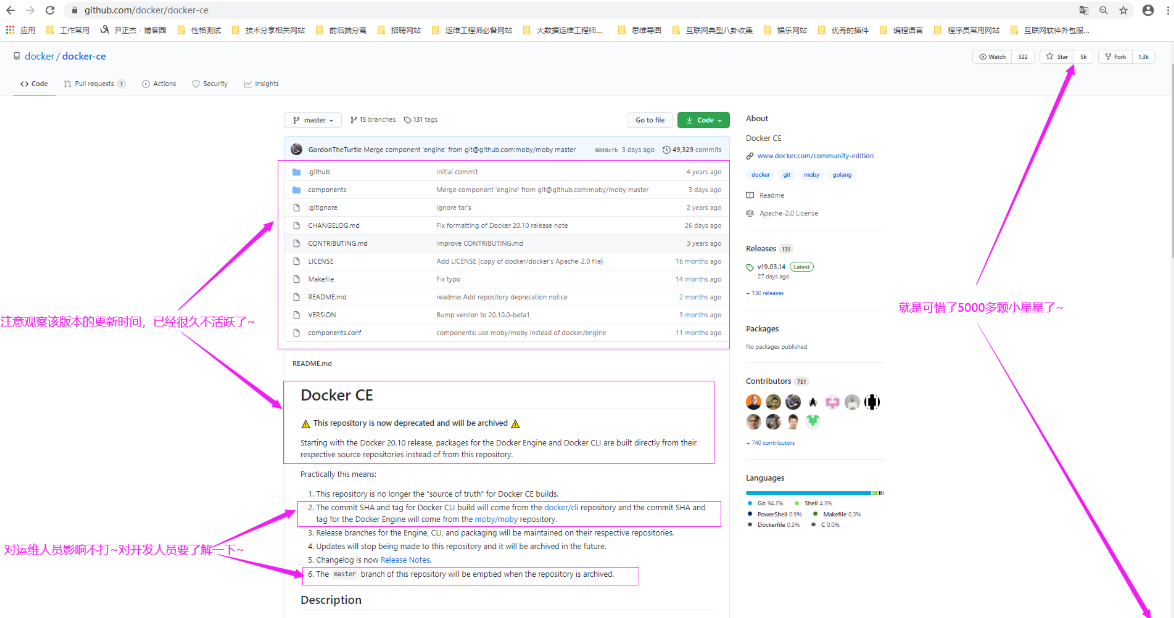Expand the green Code dropdown button
Image resolution: width=1174 pixels, height=618 pixels.
[x=703, y=120]
